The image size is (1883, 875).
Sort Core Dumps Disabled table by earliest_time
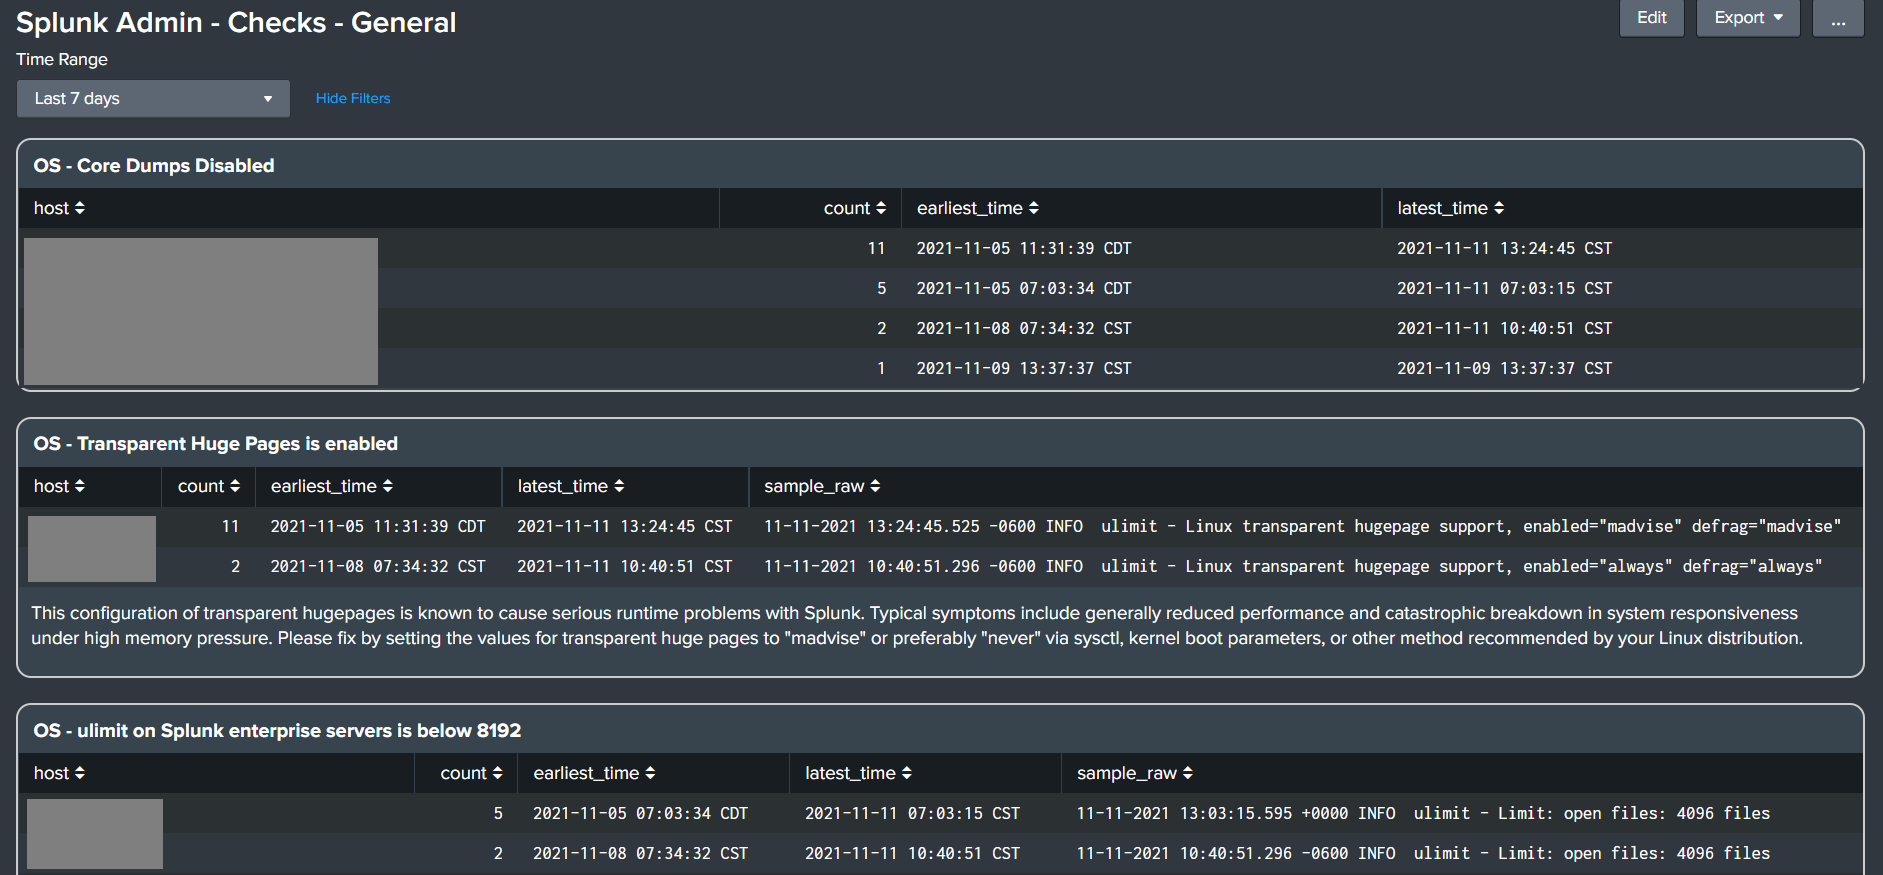coord(977,208)
